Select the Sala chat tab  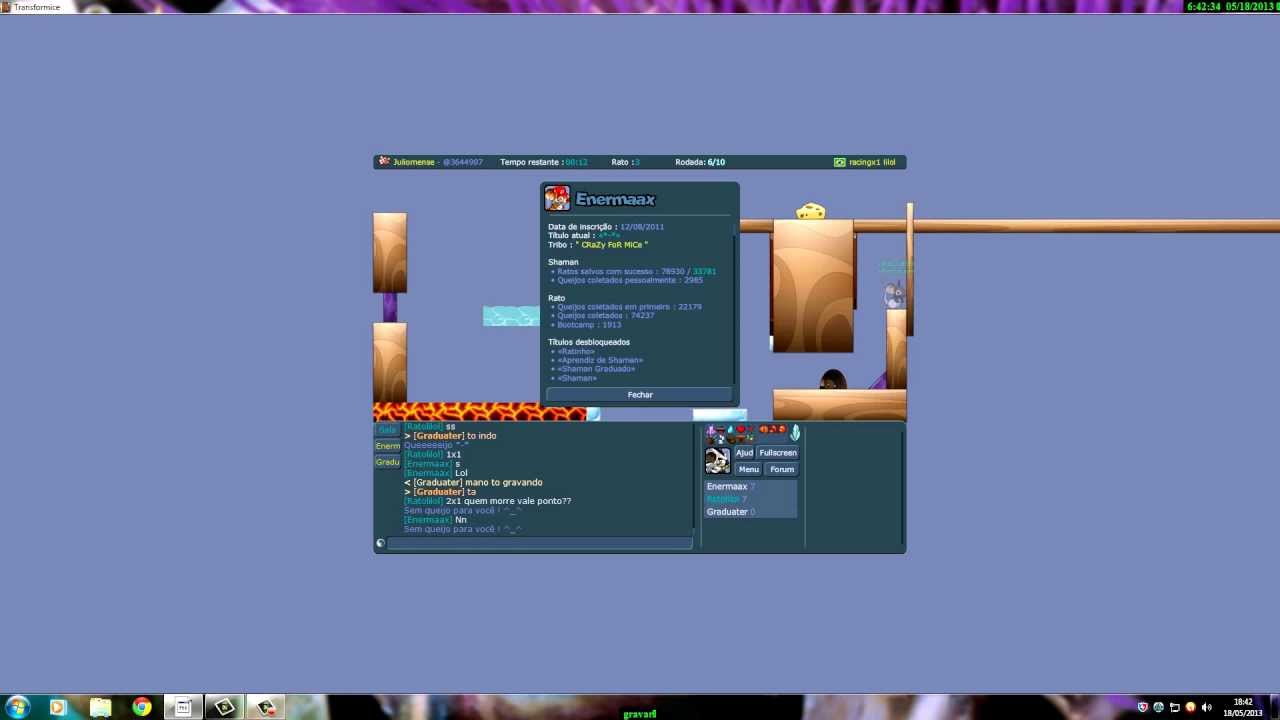387,430
